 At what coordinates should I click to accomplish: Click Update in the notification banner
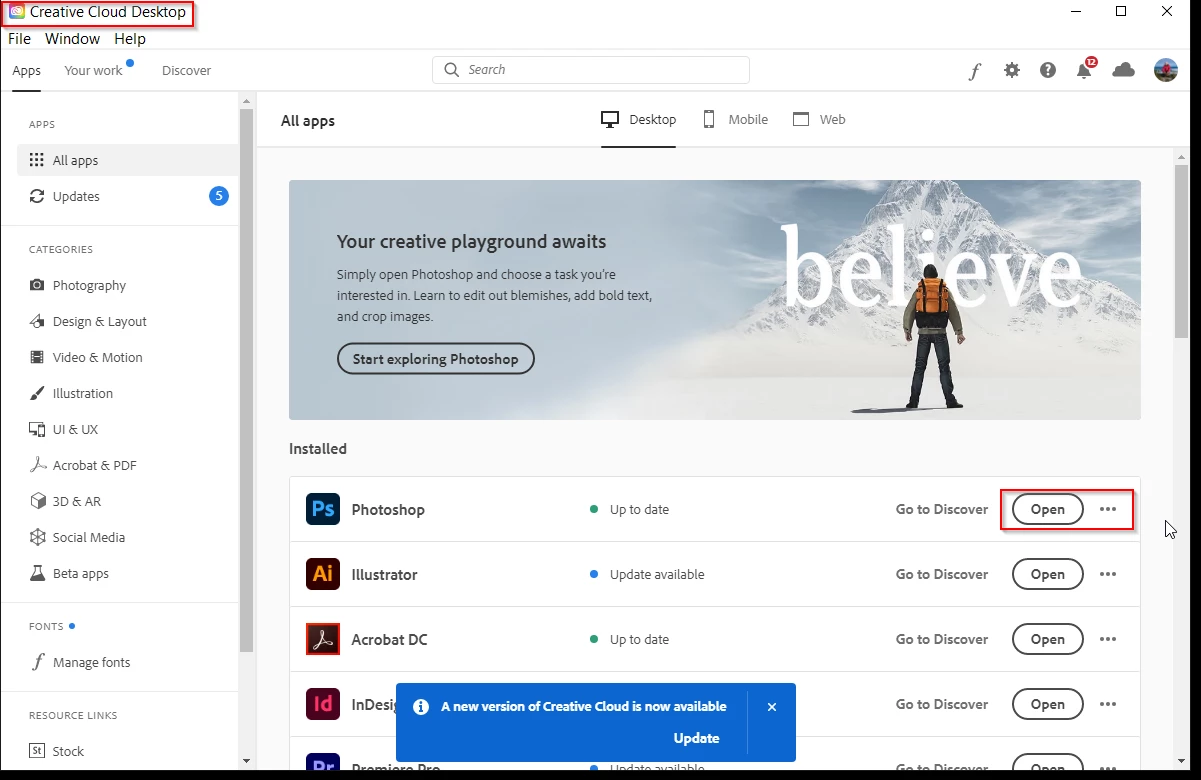tap(697, 738)
